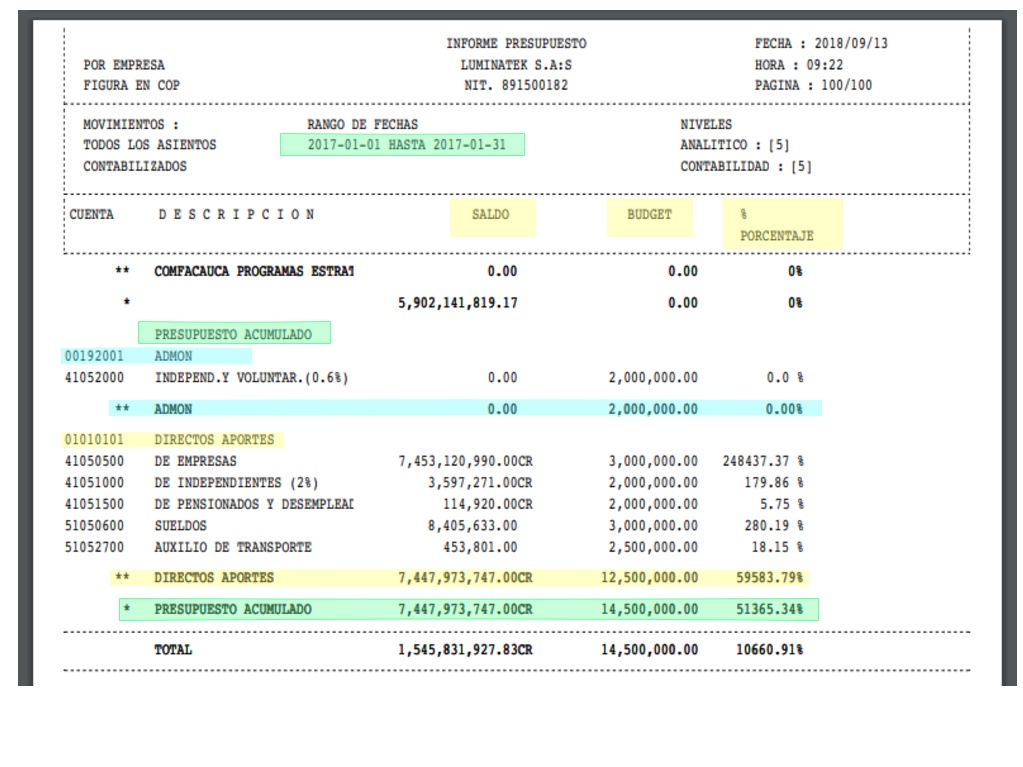
Task: Click the green PRESUPUESTO ACUMULADO section heading
Action: click(x=233, y=335)
